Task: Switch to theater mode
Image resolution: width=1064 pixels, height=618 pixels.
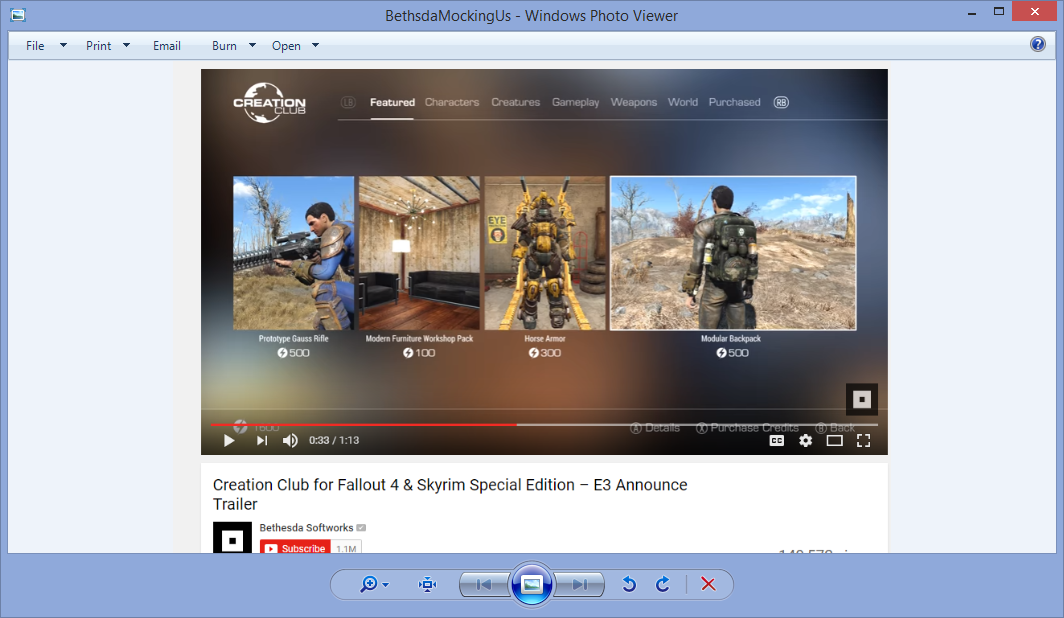Action: [835, 441]
